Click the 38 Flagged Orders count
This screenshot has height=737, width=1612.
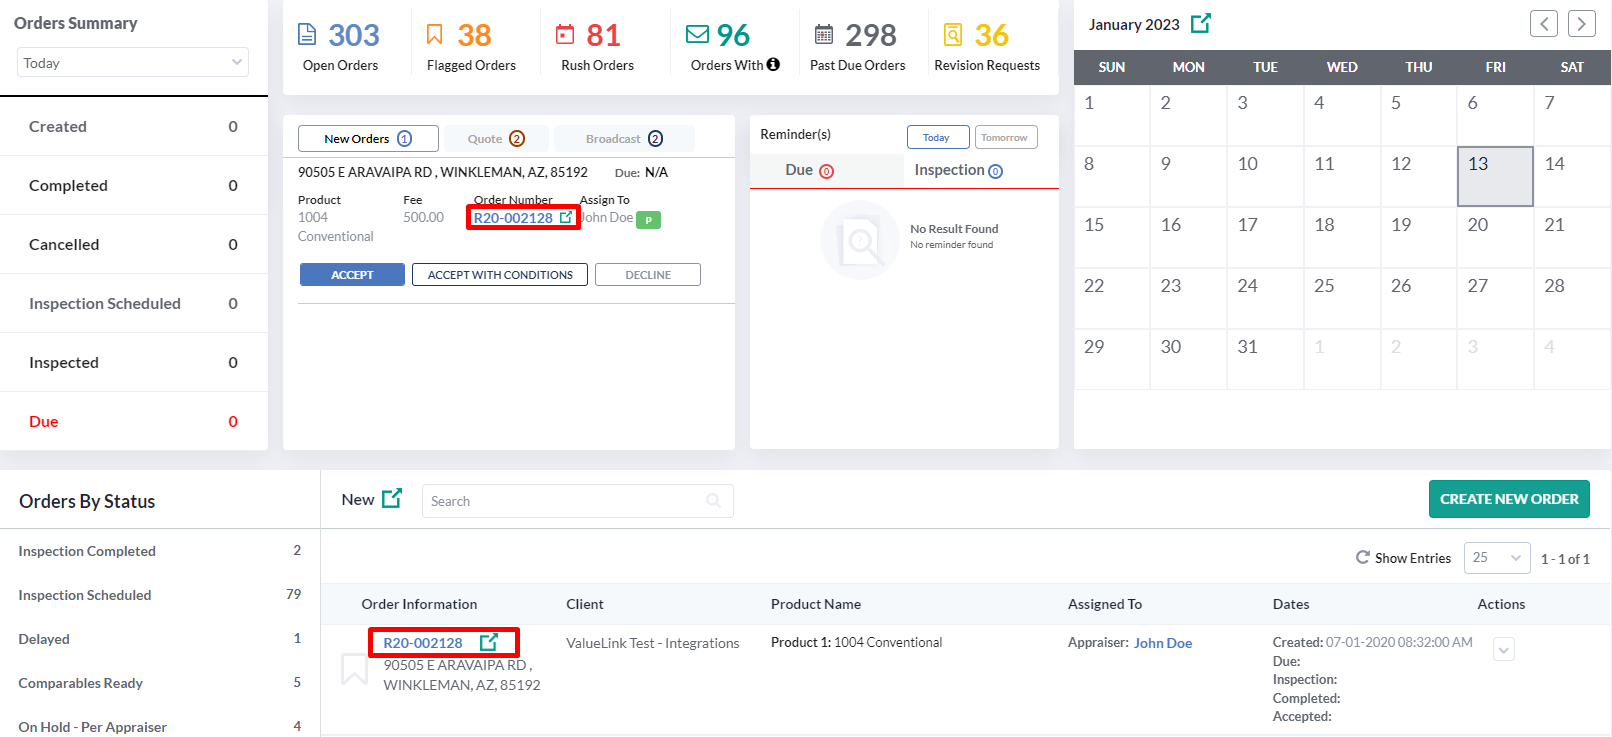pyautogui.click(x=474, y=35)
